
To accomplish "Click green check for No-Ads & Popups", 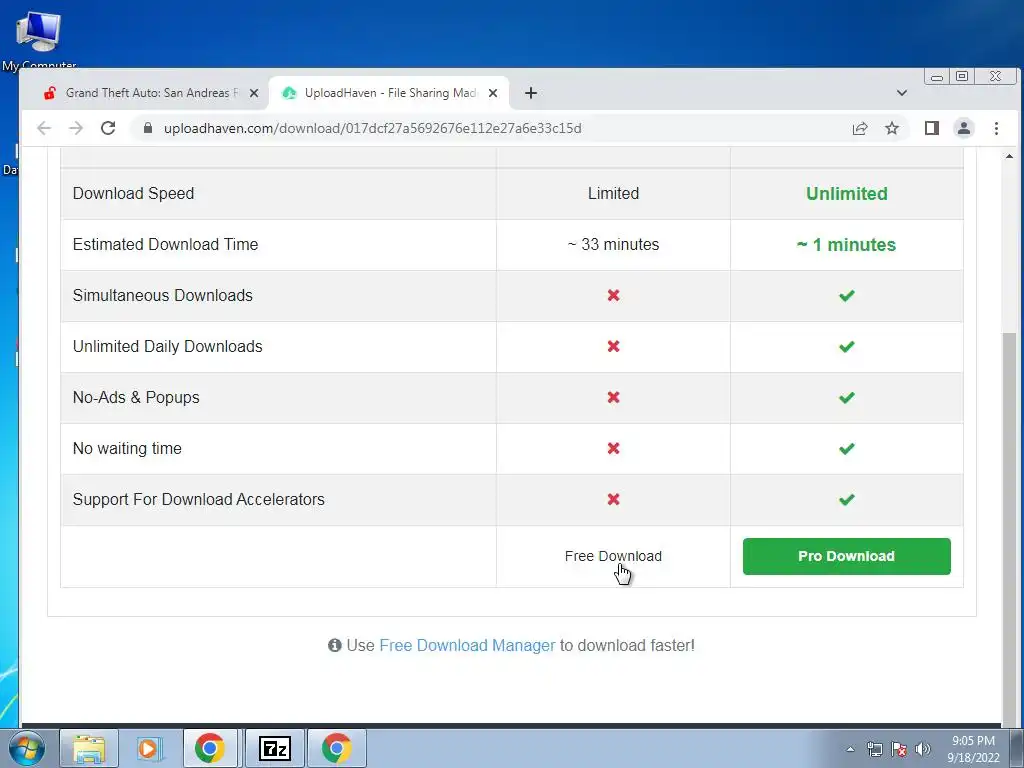I will pyautogui.click(x=846, y=398).
